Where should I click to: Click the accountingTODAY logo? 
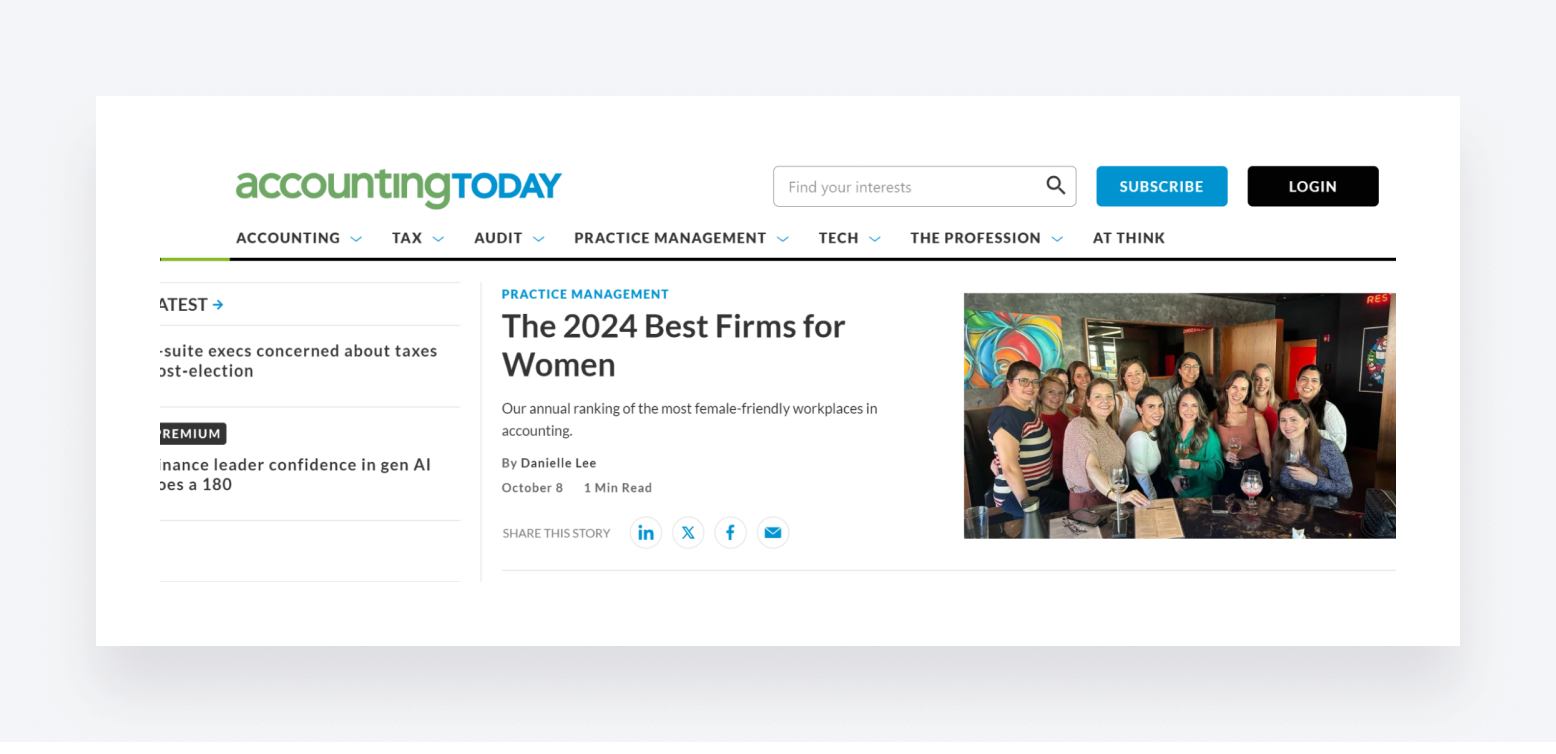tap(398, 187)
